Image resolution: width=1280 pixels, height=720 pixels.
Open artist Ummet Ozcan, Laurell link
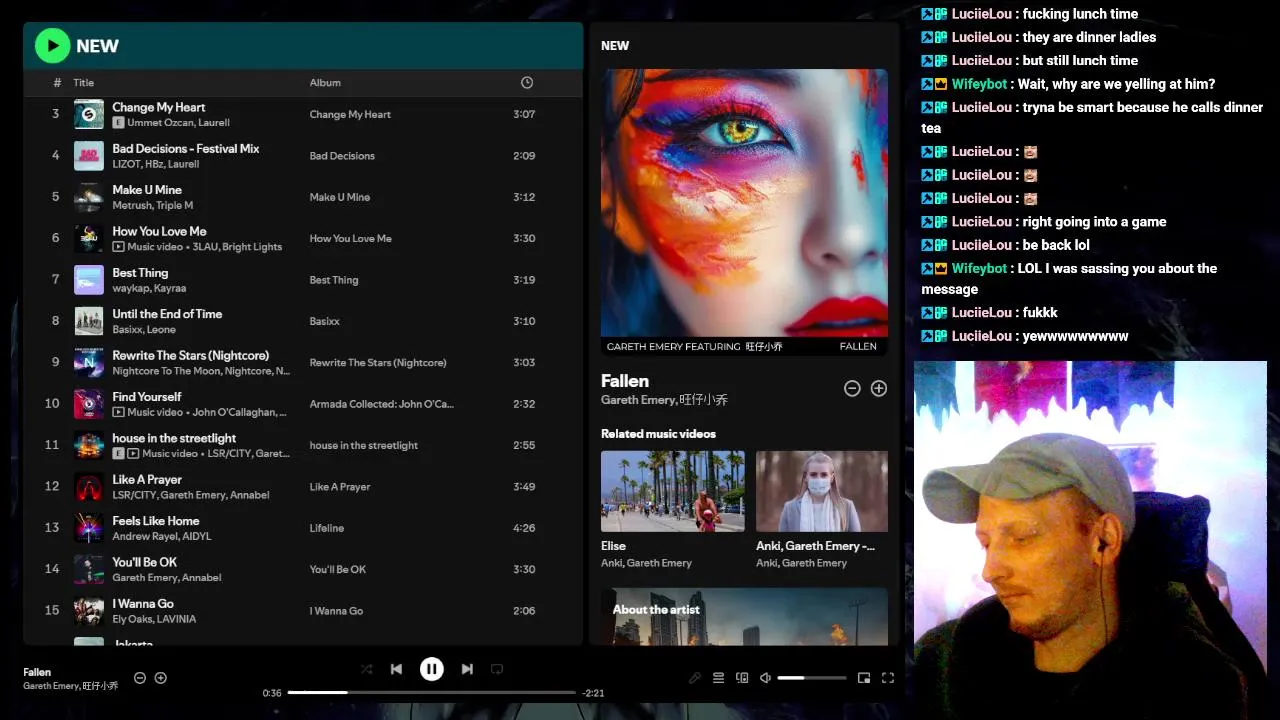[179, 123]
